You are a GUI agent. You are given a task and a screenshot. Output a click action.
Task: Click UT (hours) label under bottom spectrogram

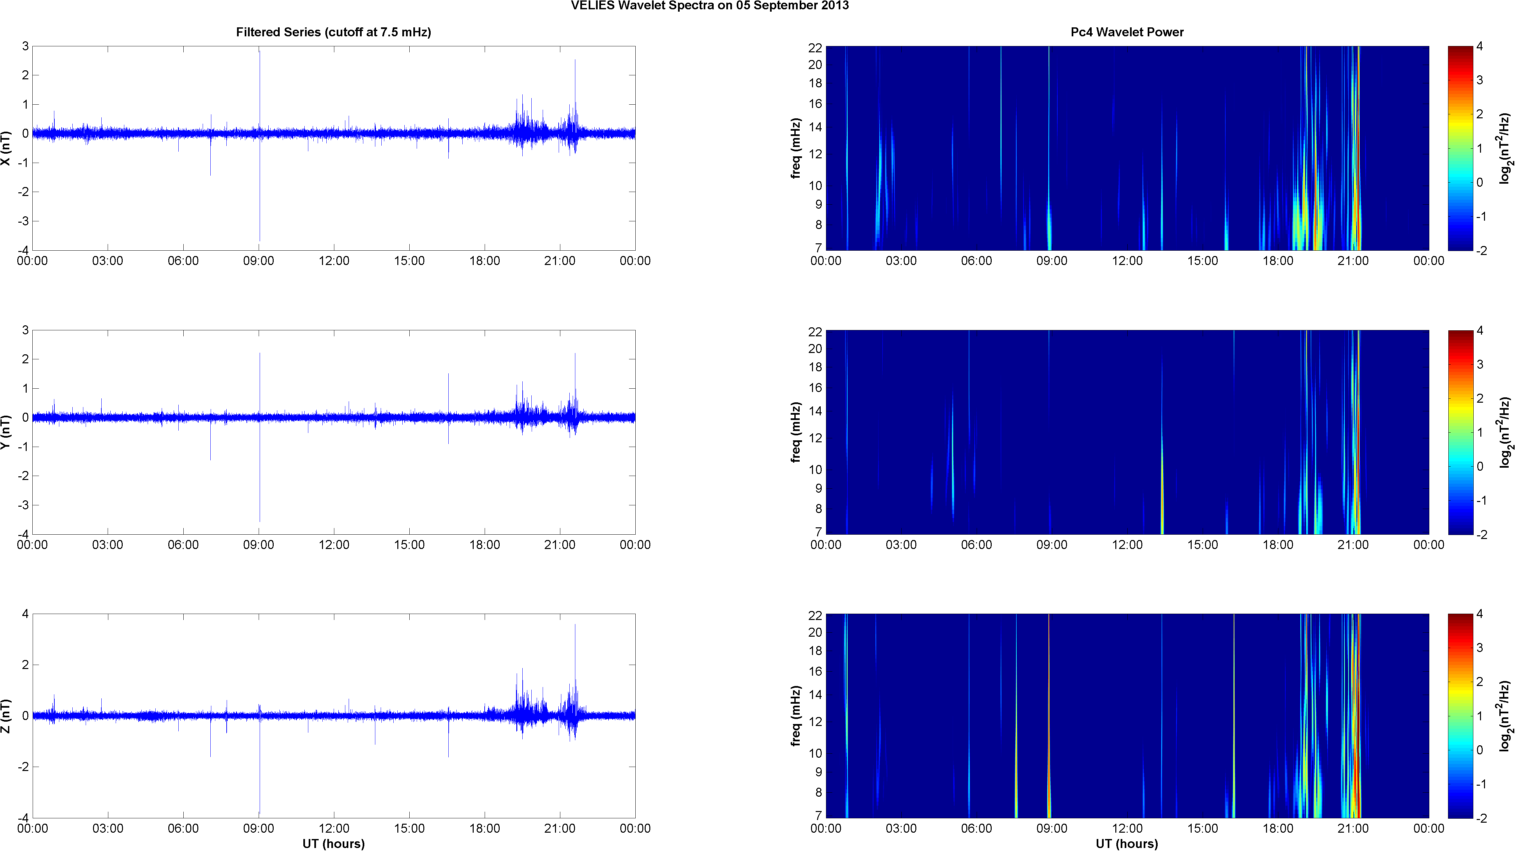(1126, 843)
